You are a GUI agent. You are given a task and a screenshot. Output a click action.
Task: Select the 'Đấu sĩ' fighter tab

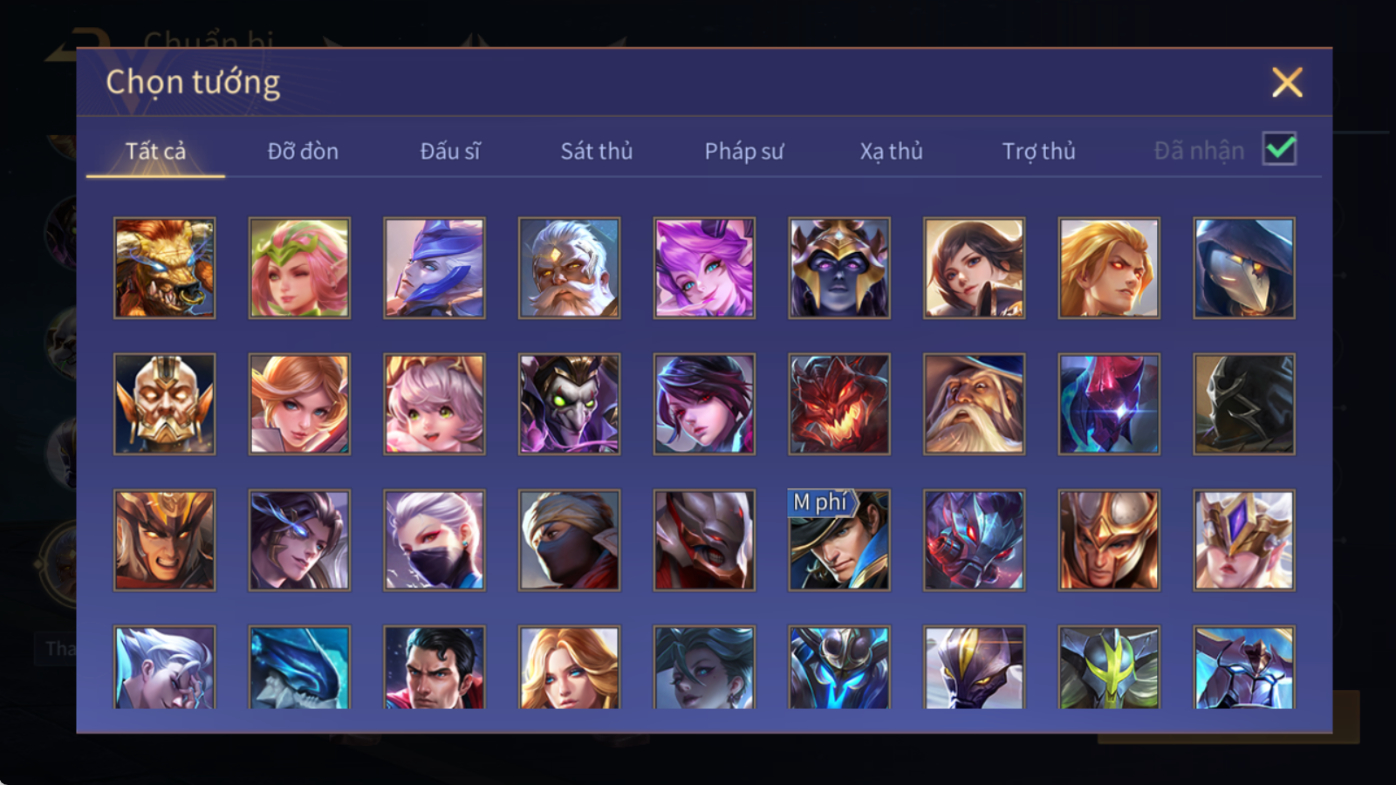(450, 151)
